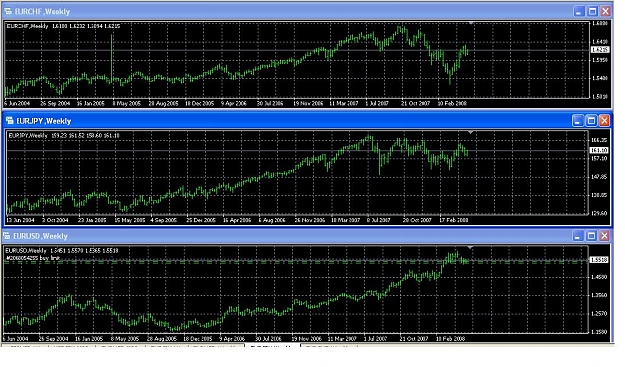Click the 157.10 price level on EURJPY axis

pyautogui.click(x=599, y=159)
